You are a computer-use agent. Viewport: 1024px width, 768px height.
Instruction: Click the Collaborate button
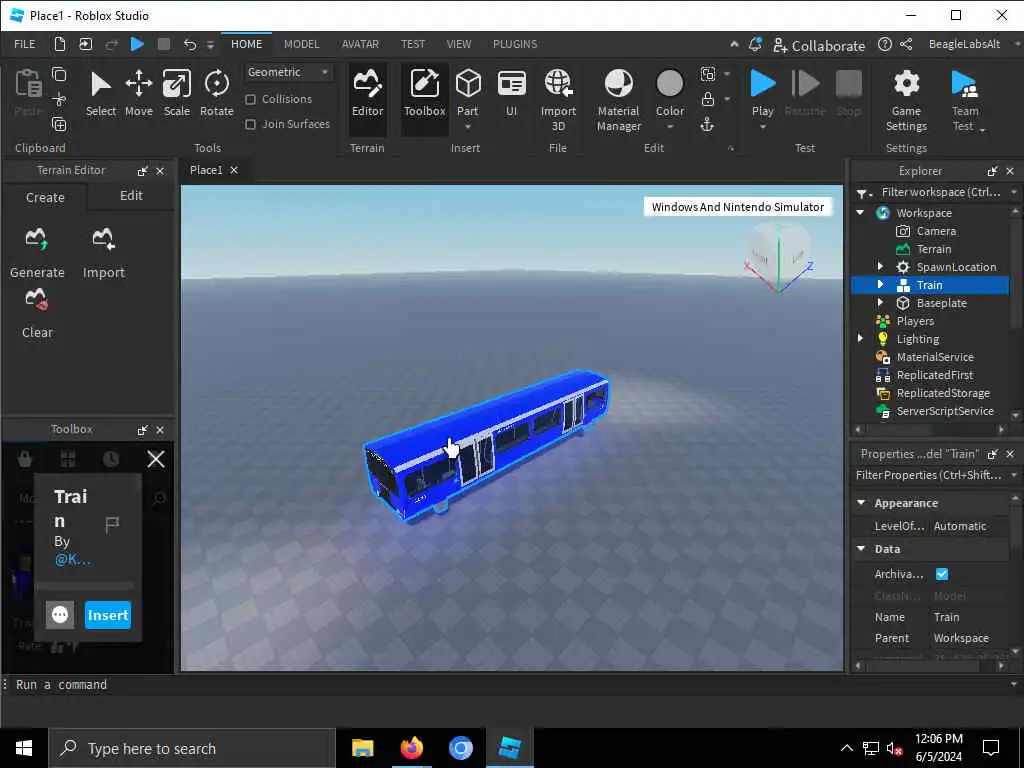click(x=818, y=45)
